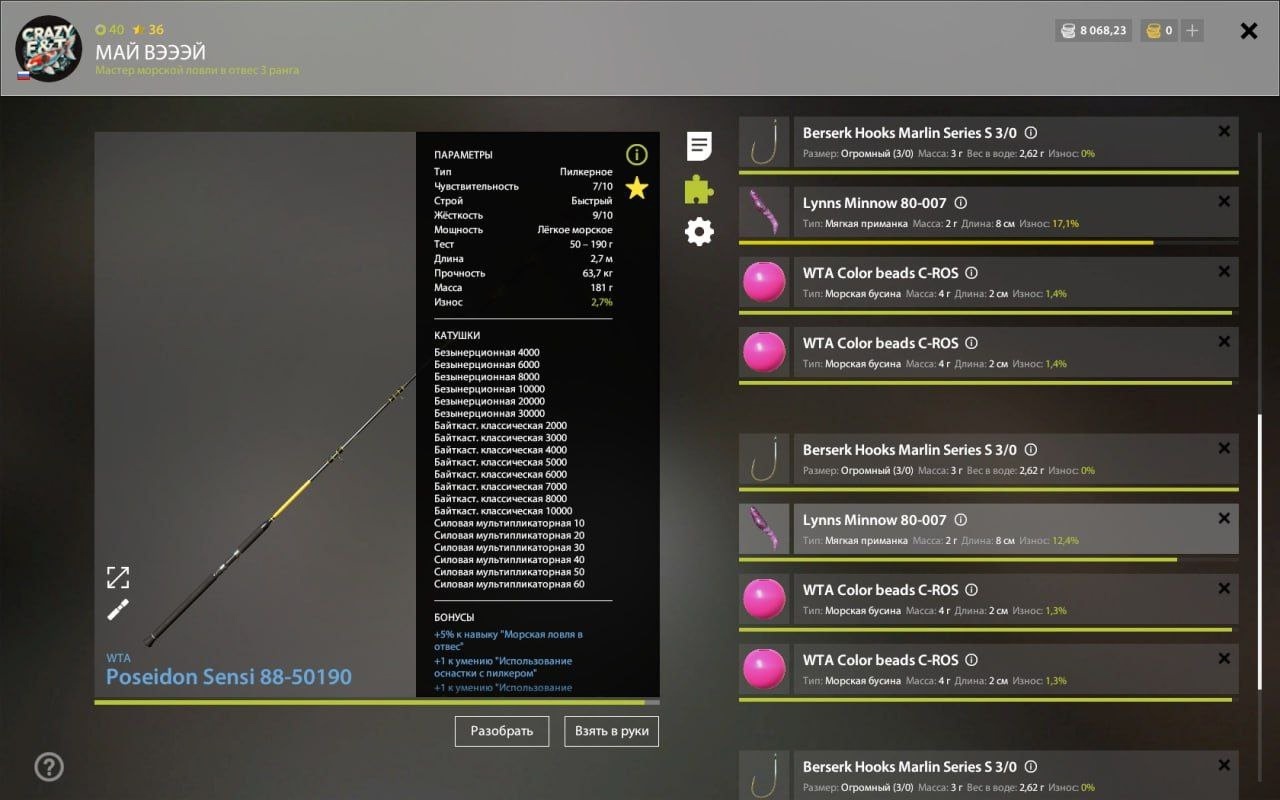
Task: Click wear bar under 17,1% Lynns Minnow
Action: pyautogui.click(x=989, y=242)
